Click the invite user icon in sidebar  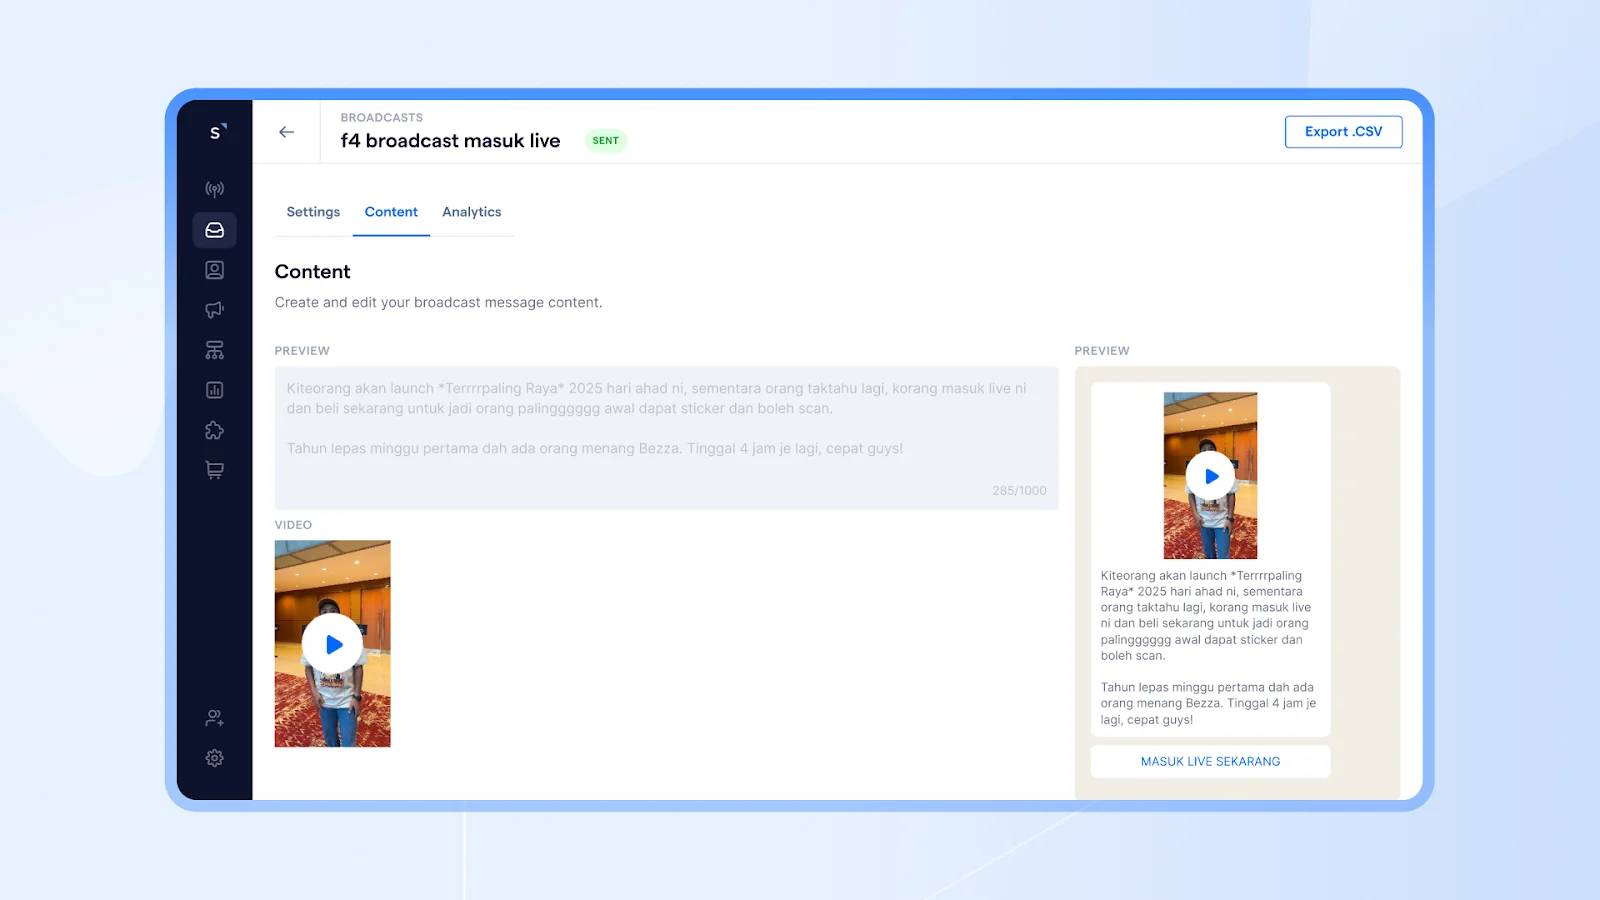[215, 718]
